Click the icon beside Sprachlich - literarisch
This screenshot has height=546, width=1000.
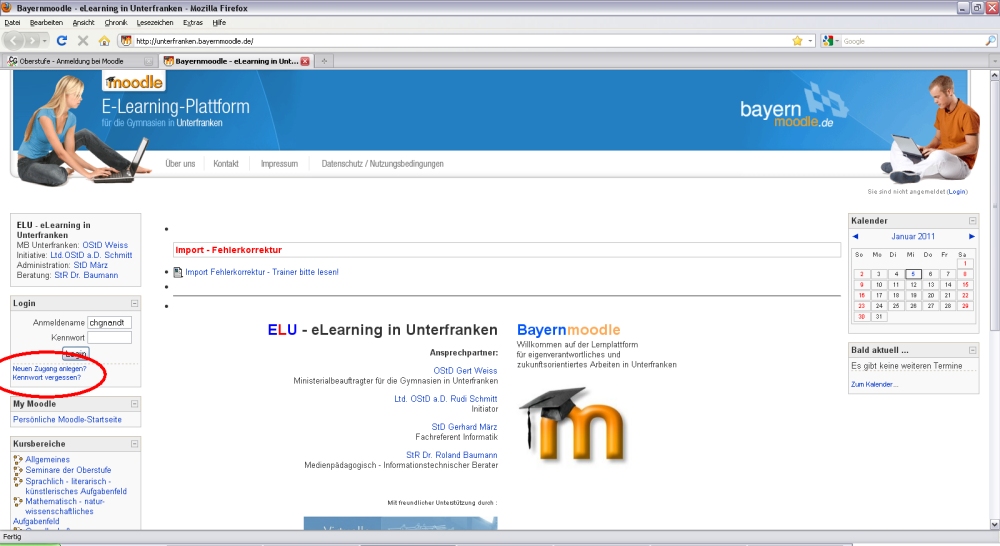click(x=18, y=481)
